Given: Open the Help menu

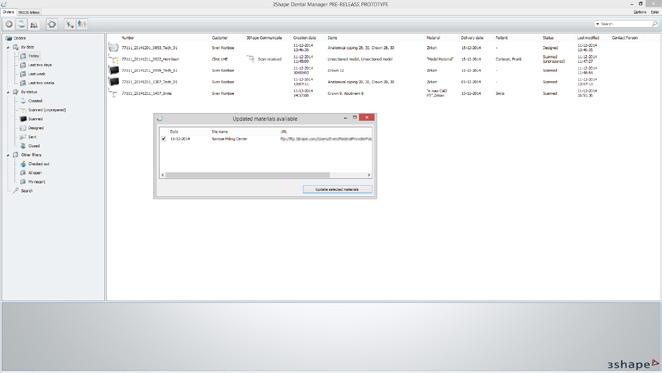Looking at the screenshot, I should (655, 12).
